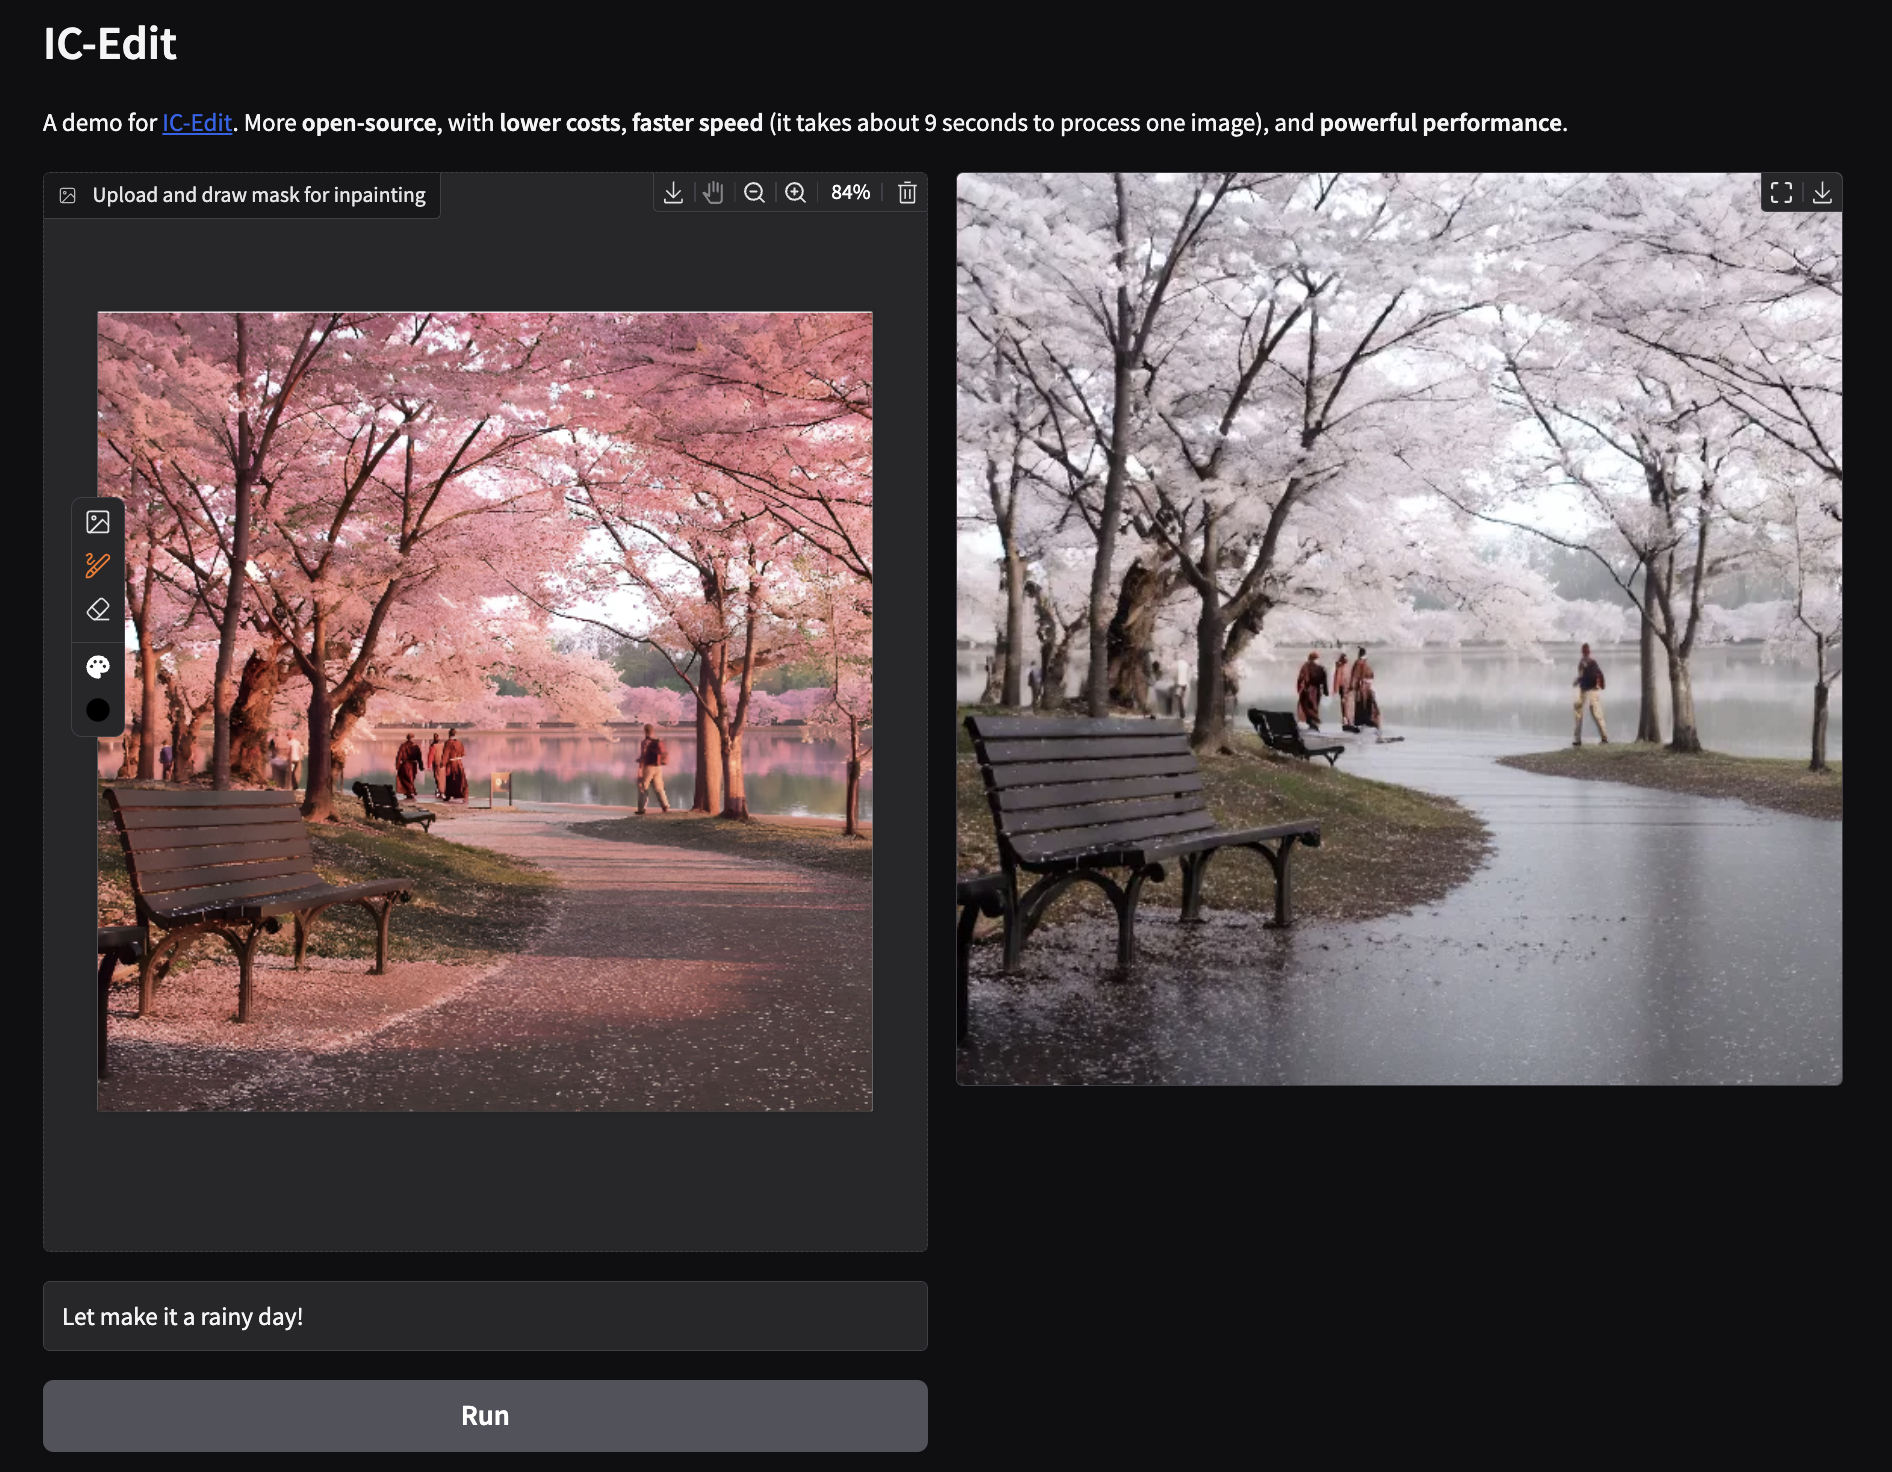This screenshot has width=1892, height=1472.
Task: Click the IC-Edit page heading
Action: pyautogui.click(x=110, y=44)
